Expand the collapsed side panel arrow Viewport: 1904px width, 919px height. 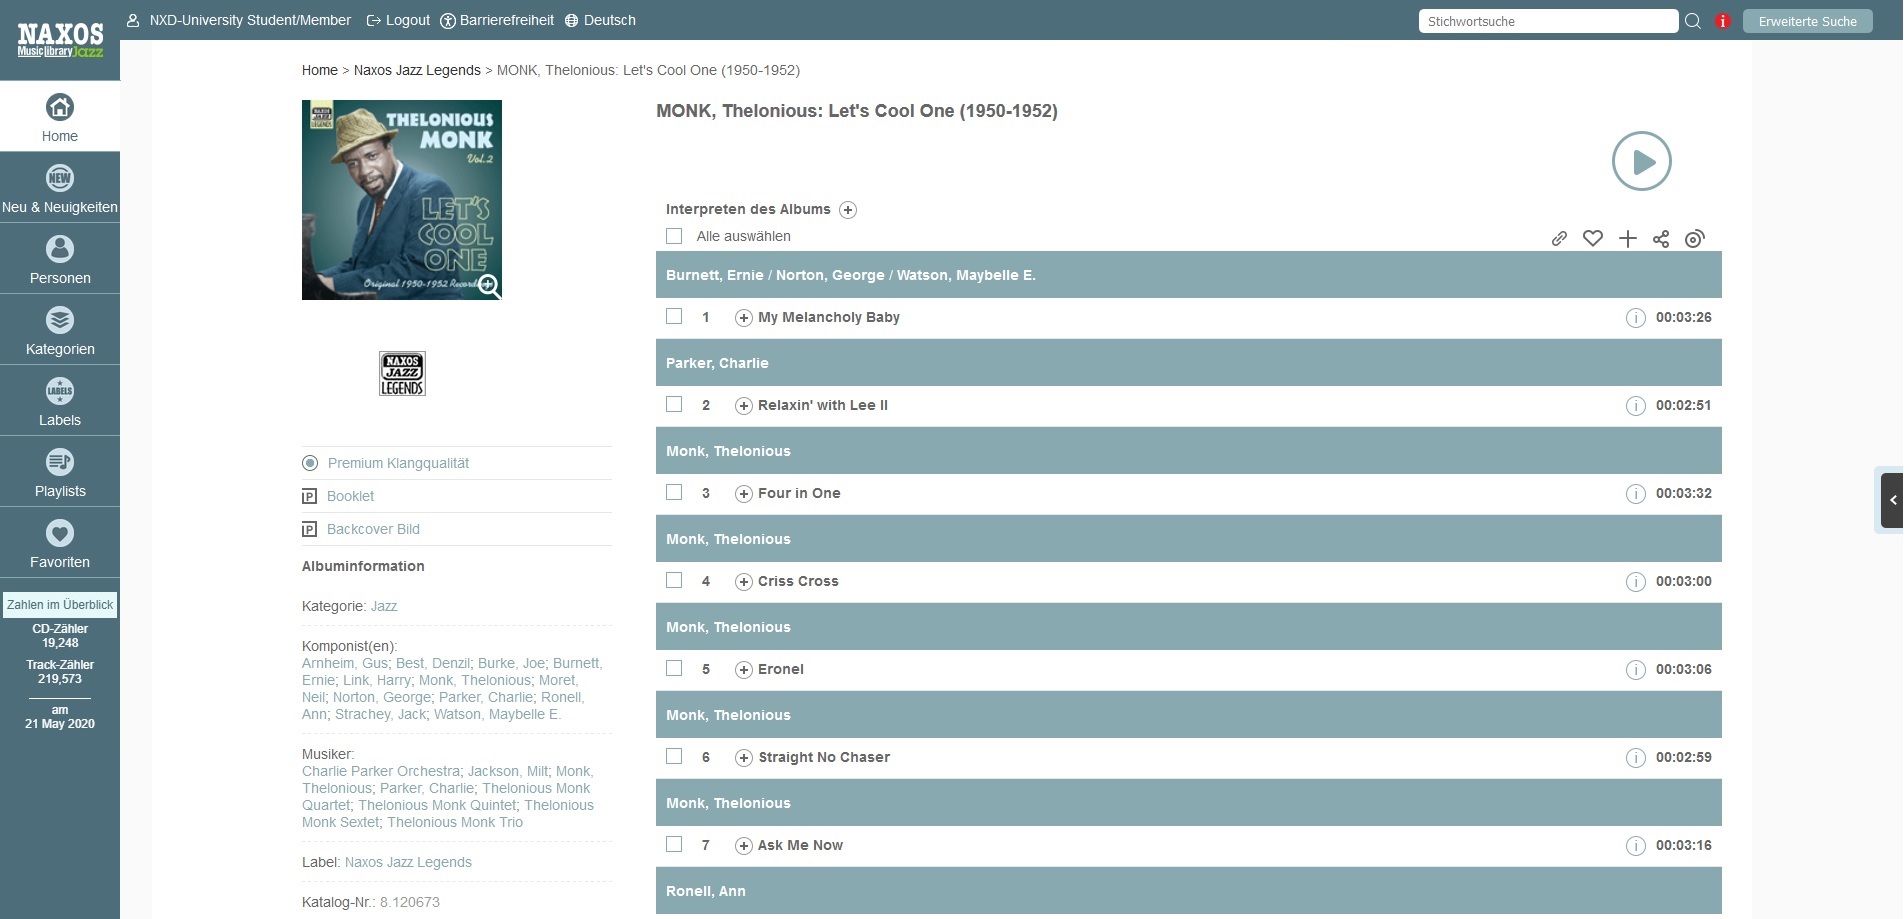tap(1892, 500)
